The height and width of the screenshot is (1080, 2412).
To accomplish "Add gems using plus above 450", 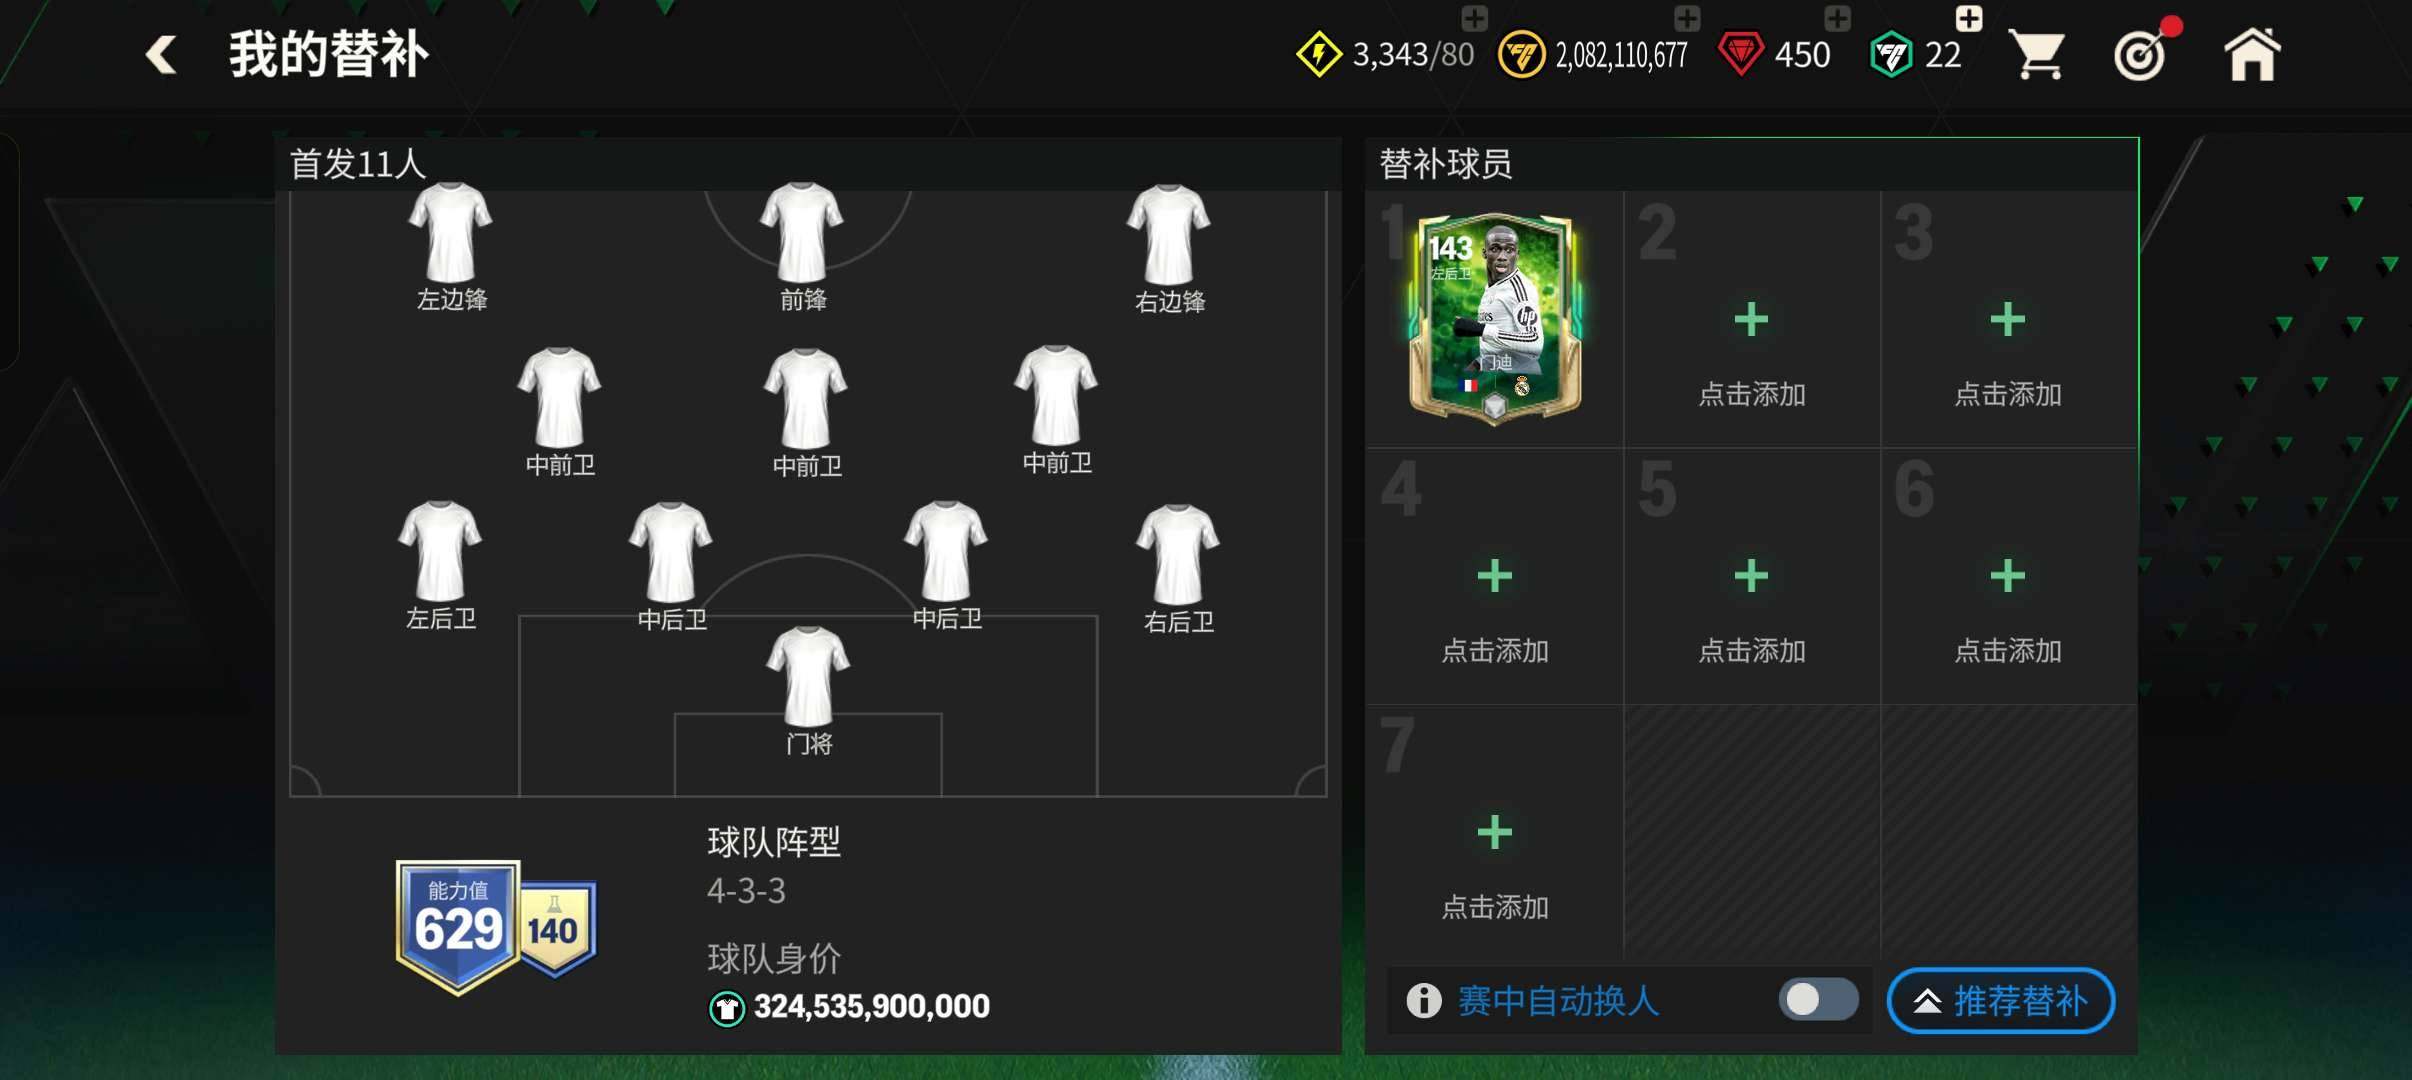I will pyautogui.click(x=1837, y=17).
